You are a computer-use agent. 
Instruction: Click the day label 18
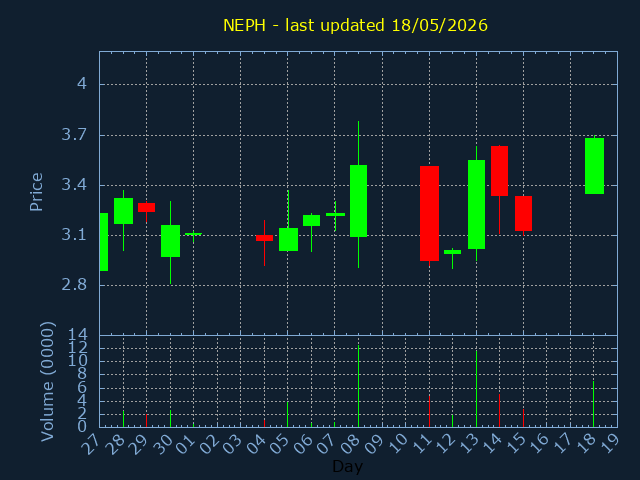click(586, 443)
